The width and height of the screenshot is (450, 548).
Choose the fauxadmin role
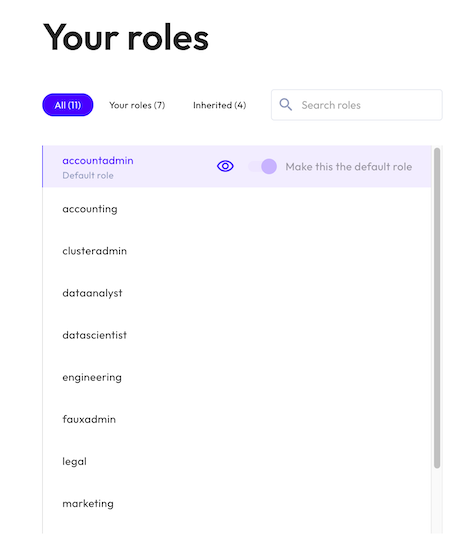237,419
